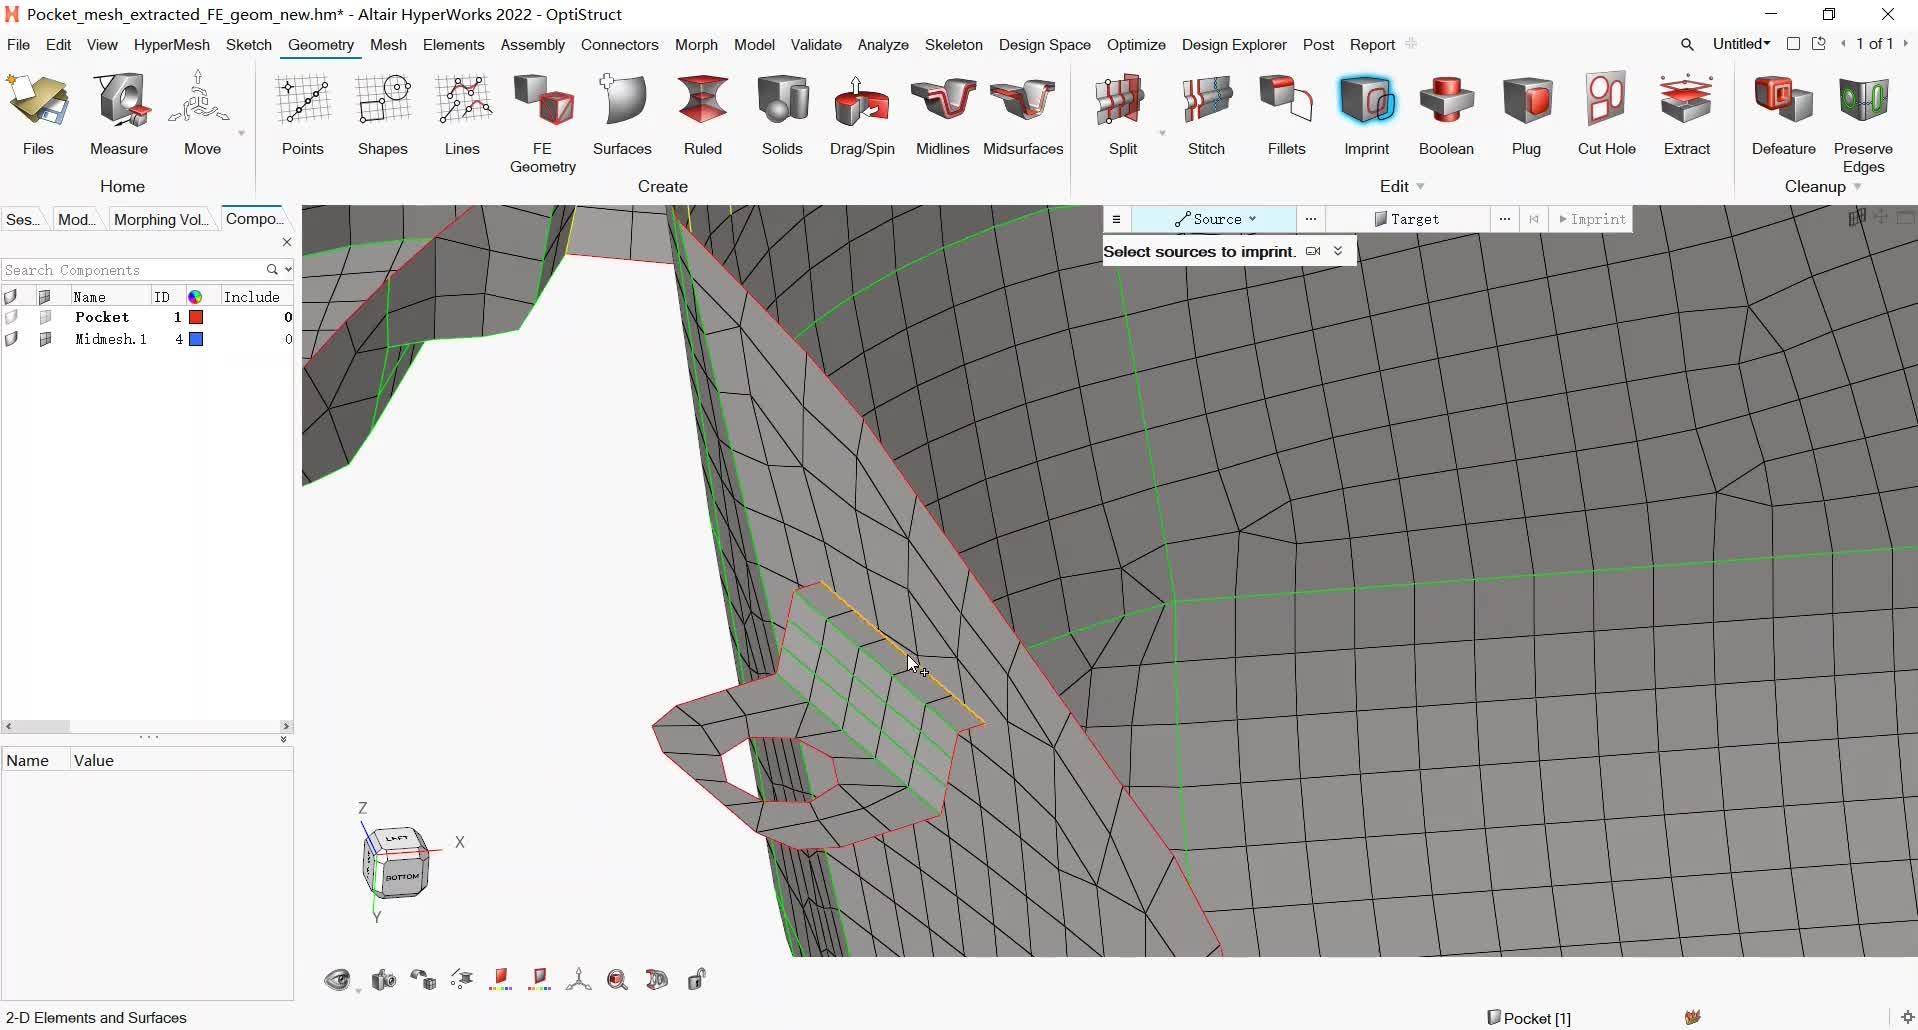1918x1030 pixels.
Task: Open the Source selection dropdown
Action: [x=1252, y=219]
